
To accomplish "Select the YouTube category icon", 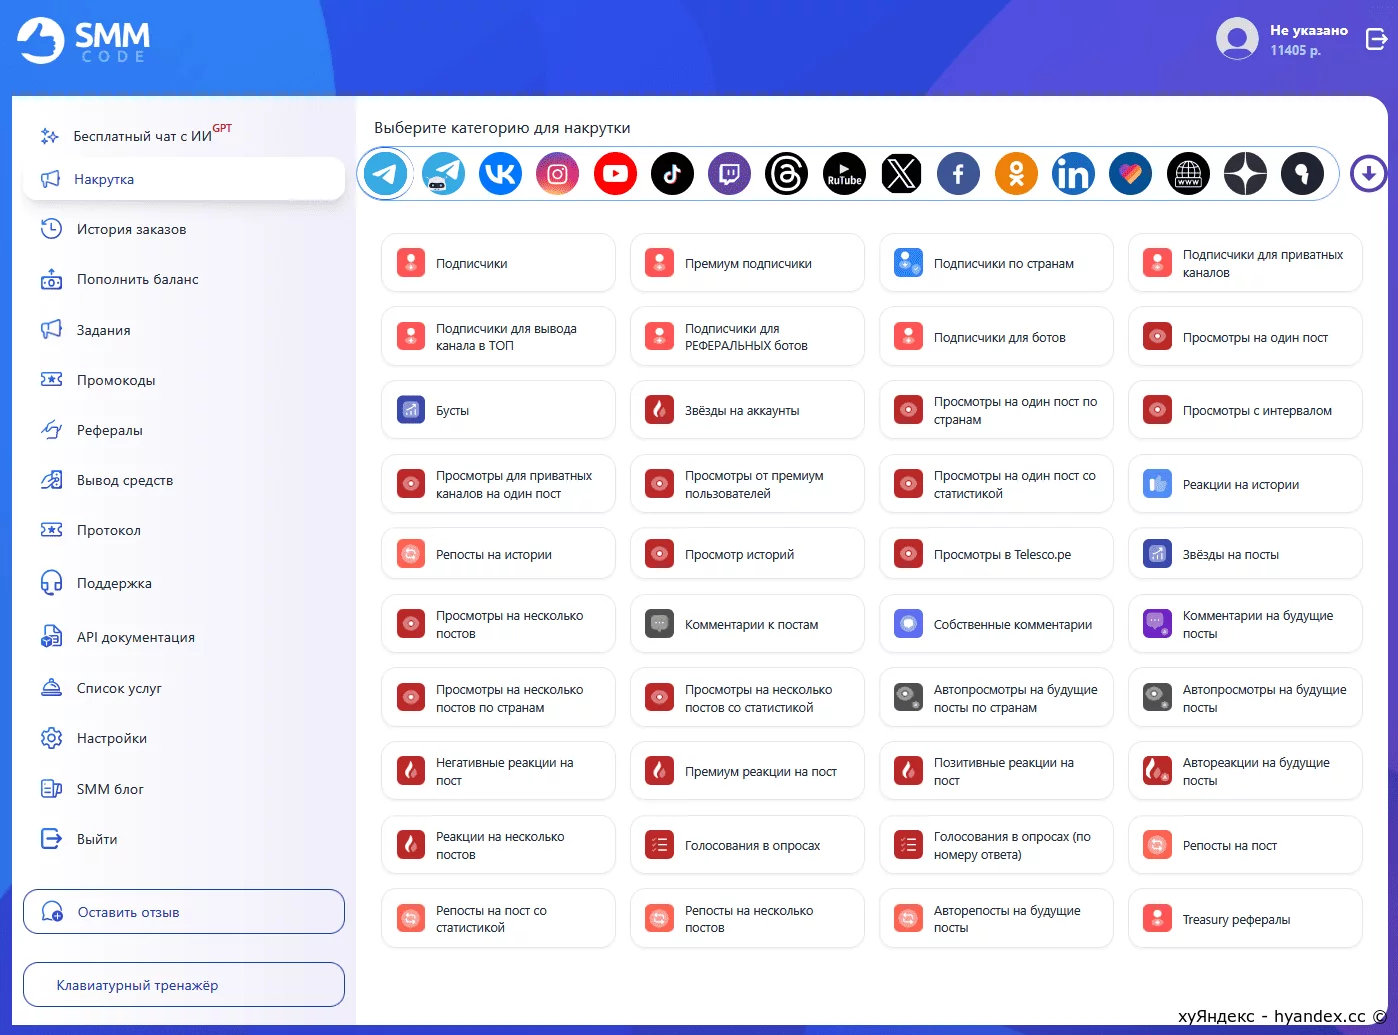I will (615, 174).
